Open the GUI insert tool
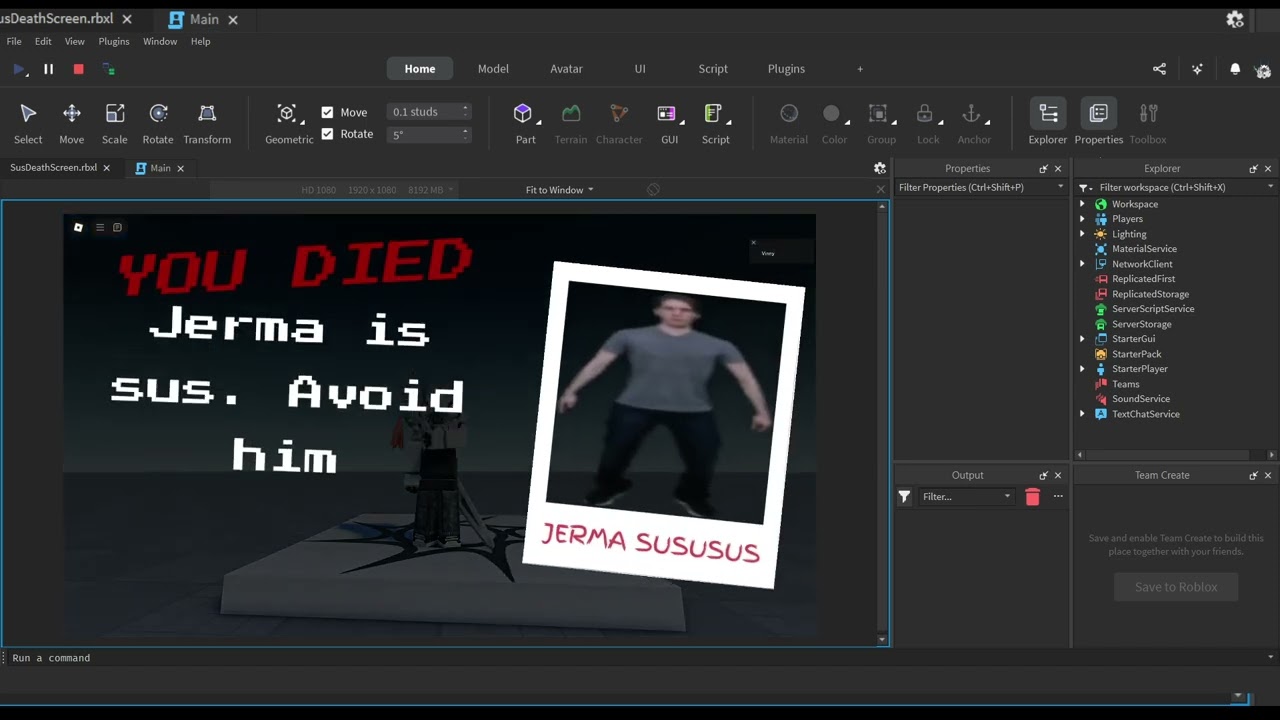Viewport: 1280px width, 720px height. point(667,114)
